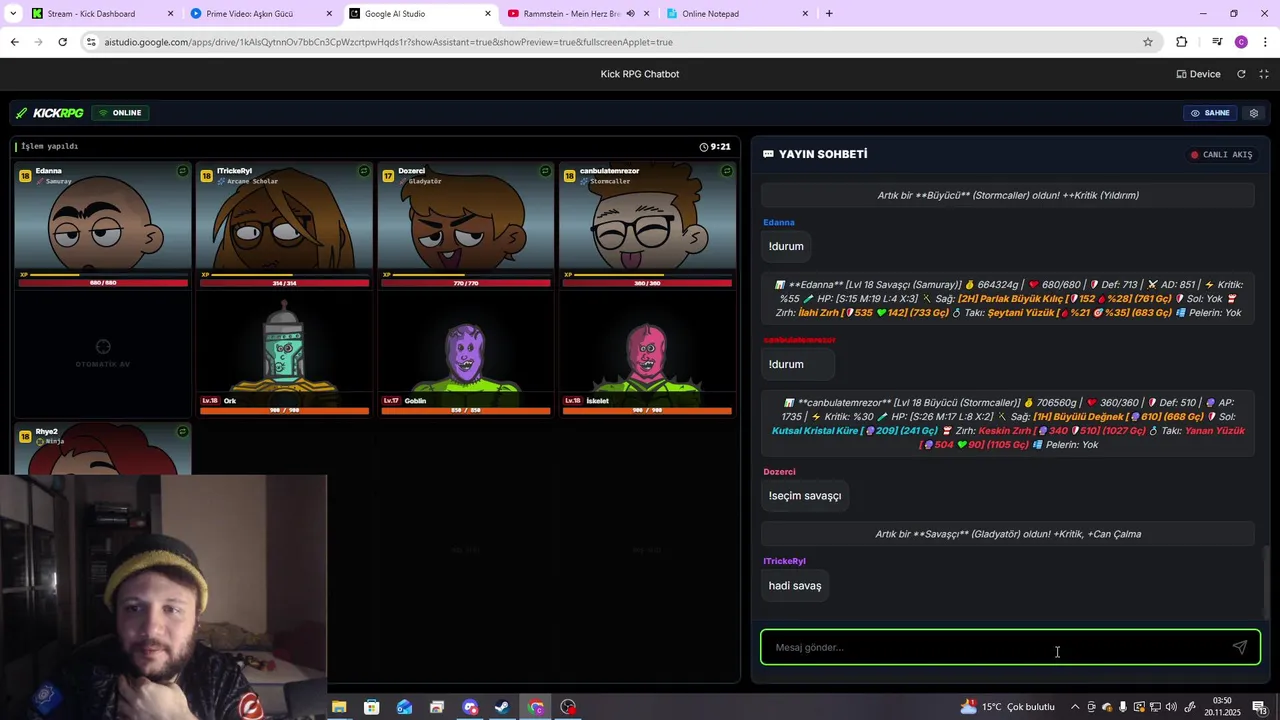Click the refresh icon on Edanna's card
This screenshot has width=1280, height=720.
point(182,171)
